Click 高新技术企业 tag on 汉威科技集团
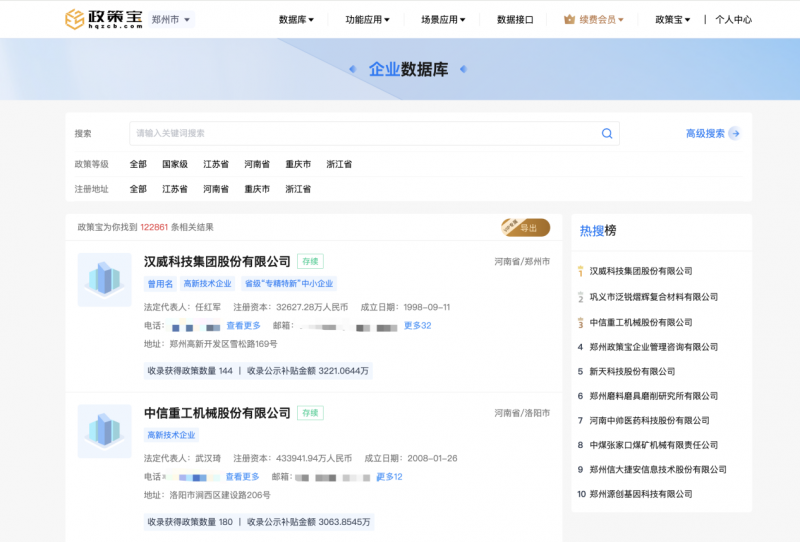The width and height of the screenshot is (800, 542). point(208,284)
